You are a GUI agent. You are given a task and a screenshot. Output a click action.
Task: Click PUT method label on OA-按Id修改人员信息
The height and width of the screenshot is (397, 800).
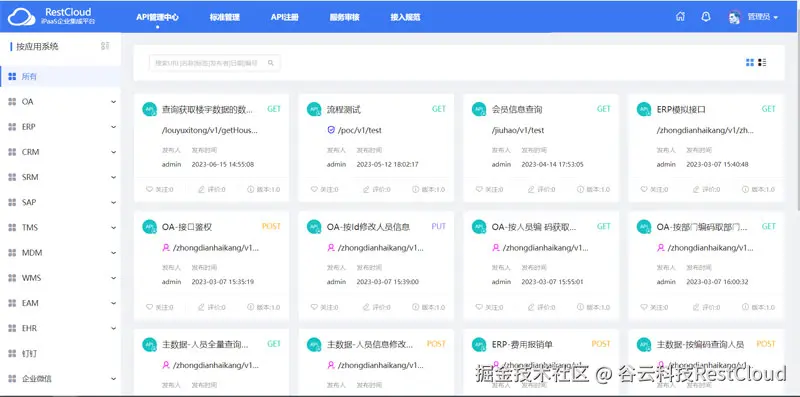coord(438,227)
